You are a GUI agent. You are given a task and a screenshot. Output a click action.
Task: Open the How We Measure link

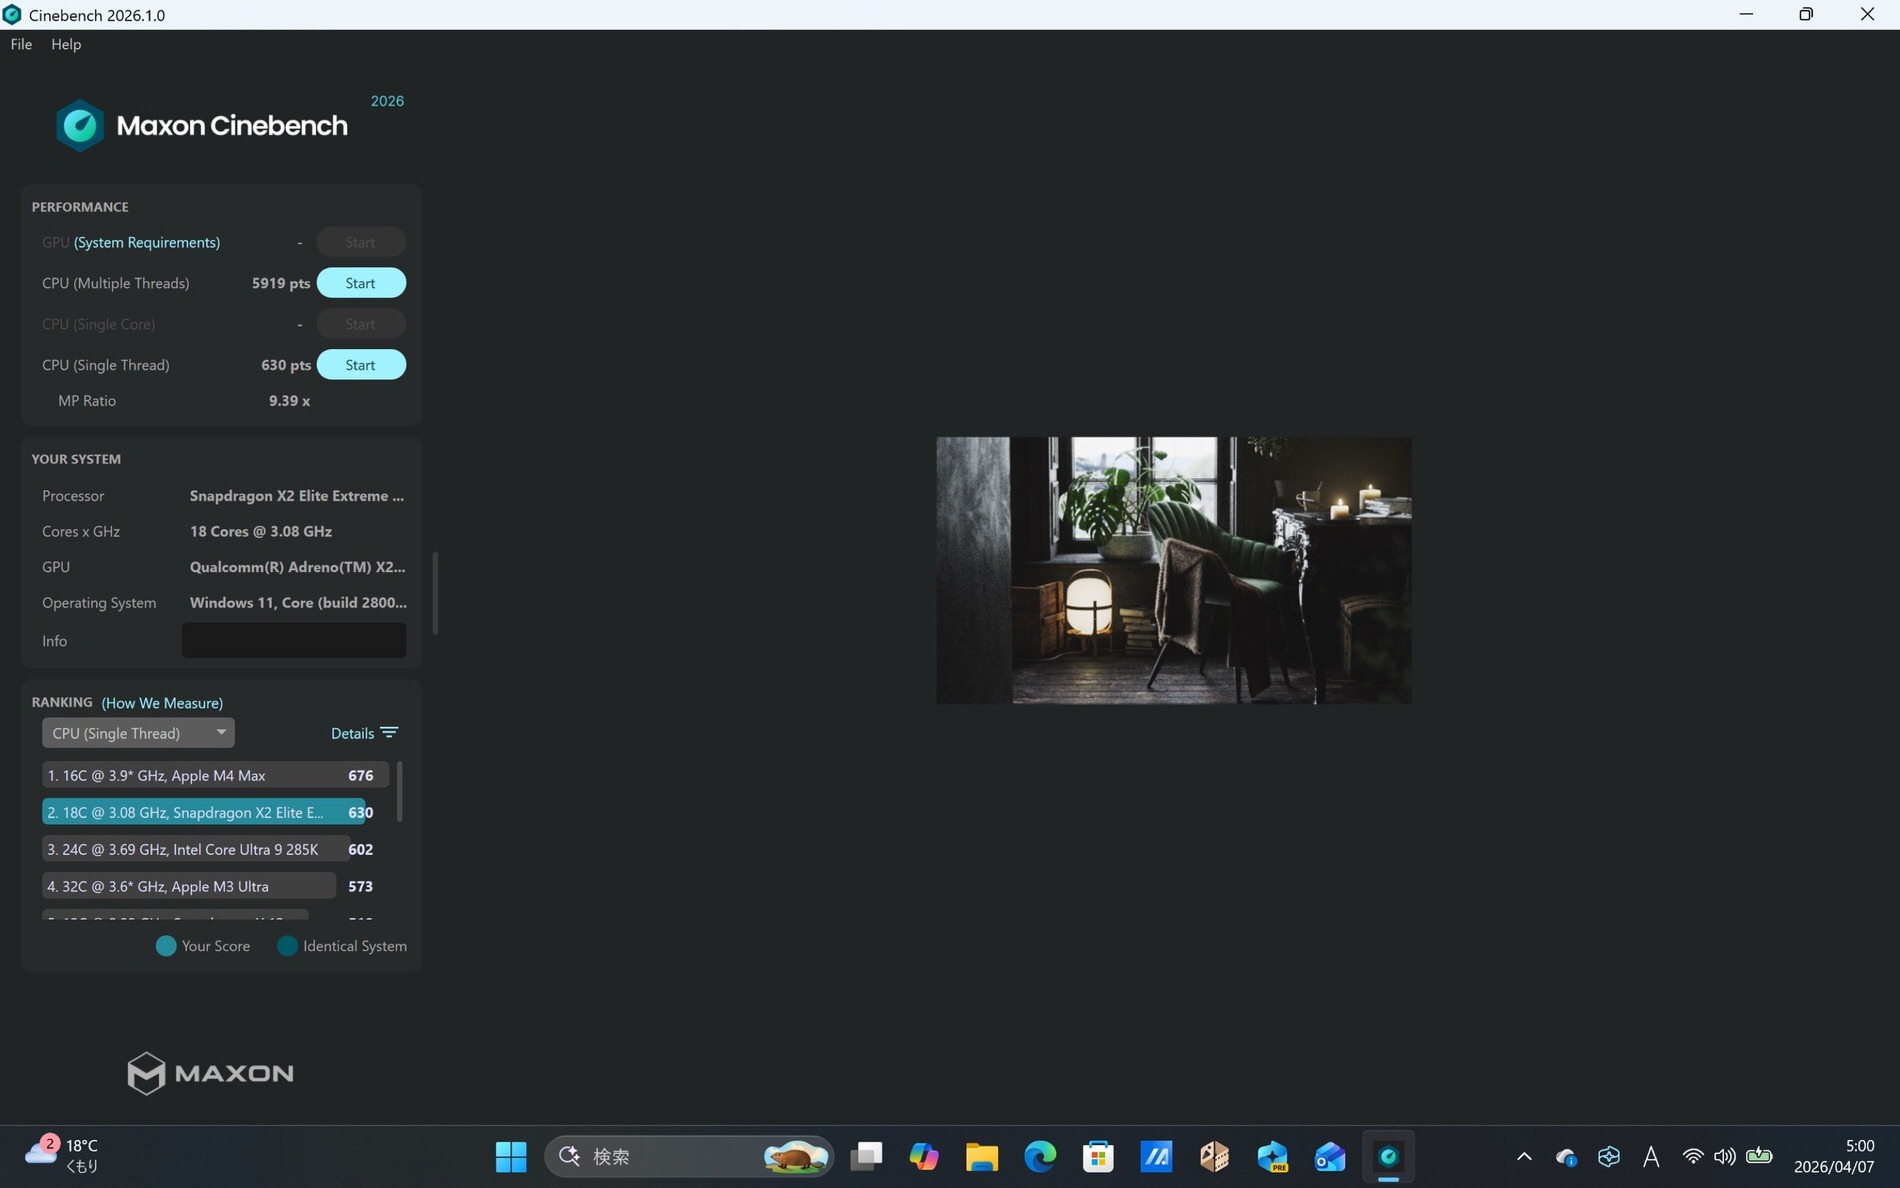(x=162, y=703)
